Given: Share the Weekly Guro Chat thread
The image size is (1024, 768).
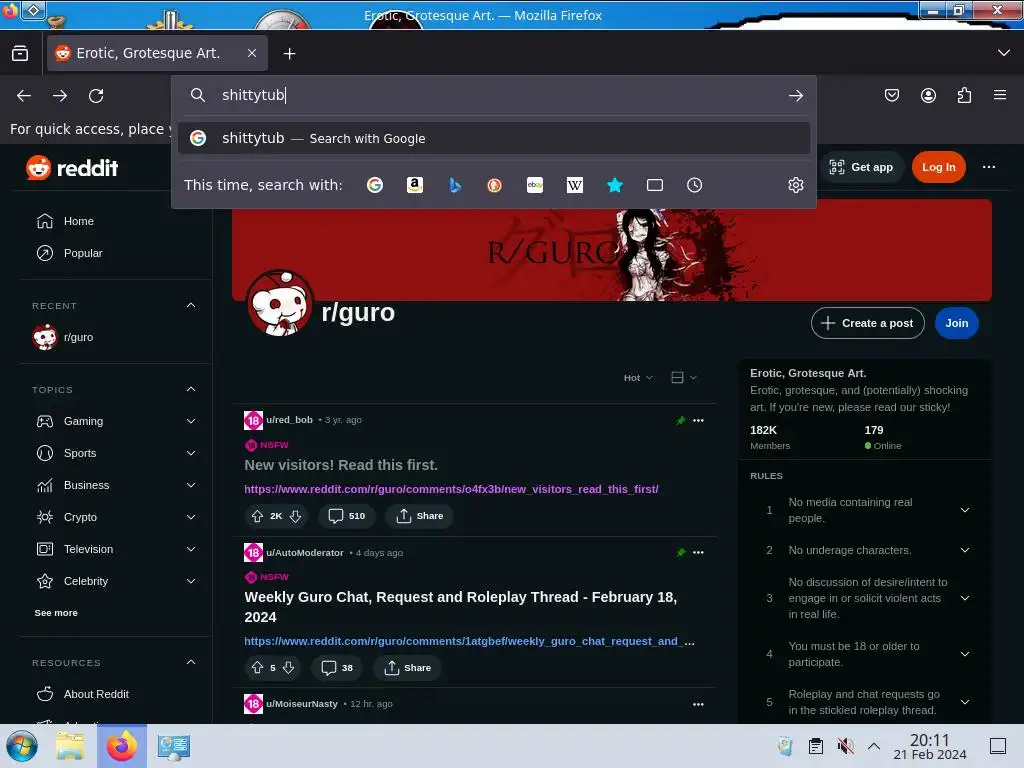Looking at the screenshot, I should tap(407, 668).
